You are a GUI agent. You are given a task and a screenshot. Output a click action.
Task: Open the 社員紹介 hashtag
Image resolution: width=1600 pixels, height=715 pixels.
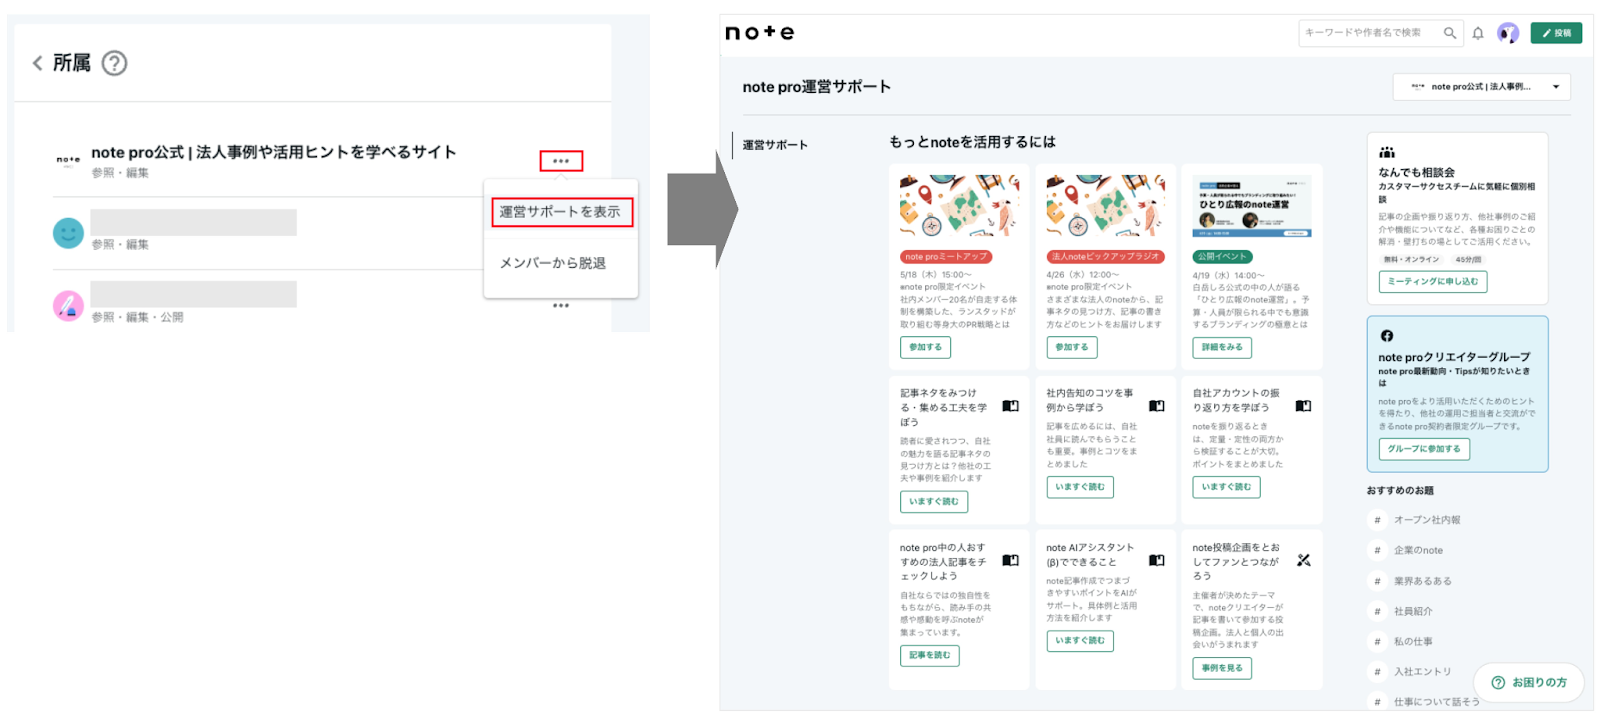(x=1413, y=611)
